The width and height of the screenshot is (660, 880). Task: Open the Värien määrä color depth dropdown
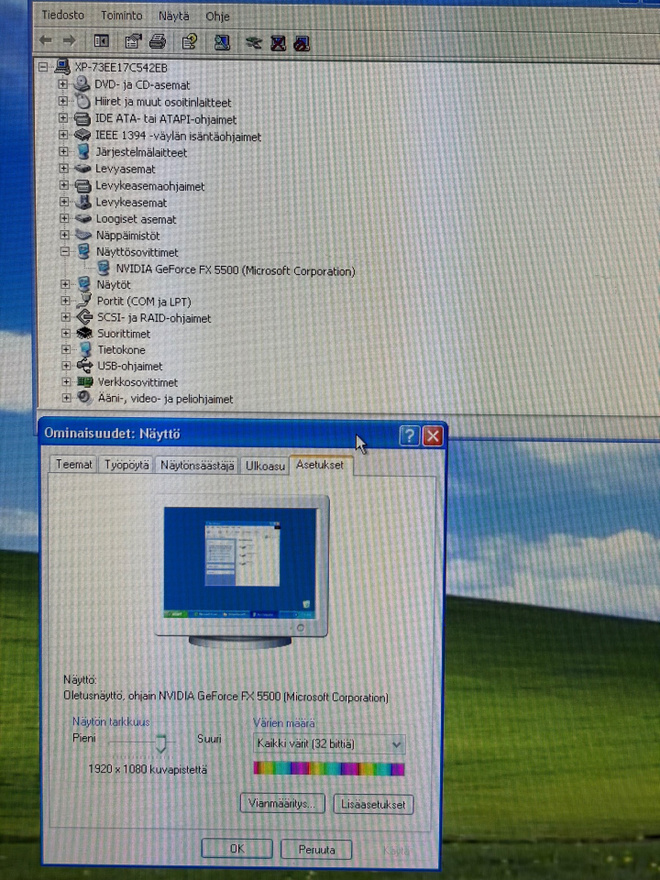(396, 745)
